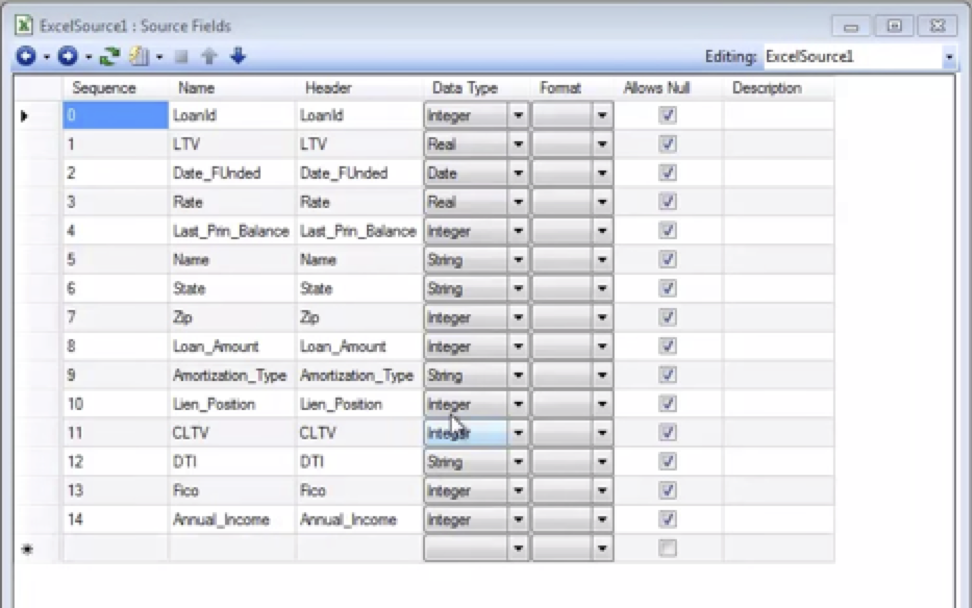
Task: Click the blue back arrow toolbar icon
Action: click(x=25, y=58)
